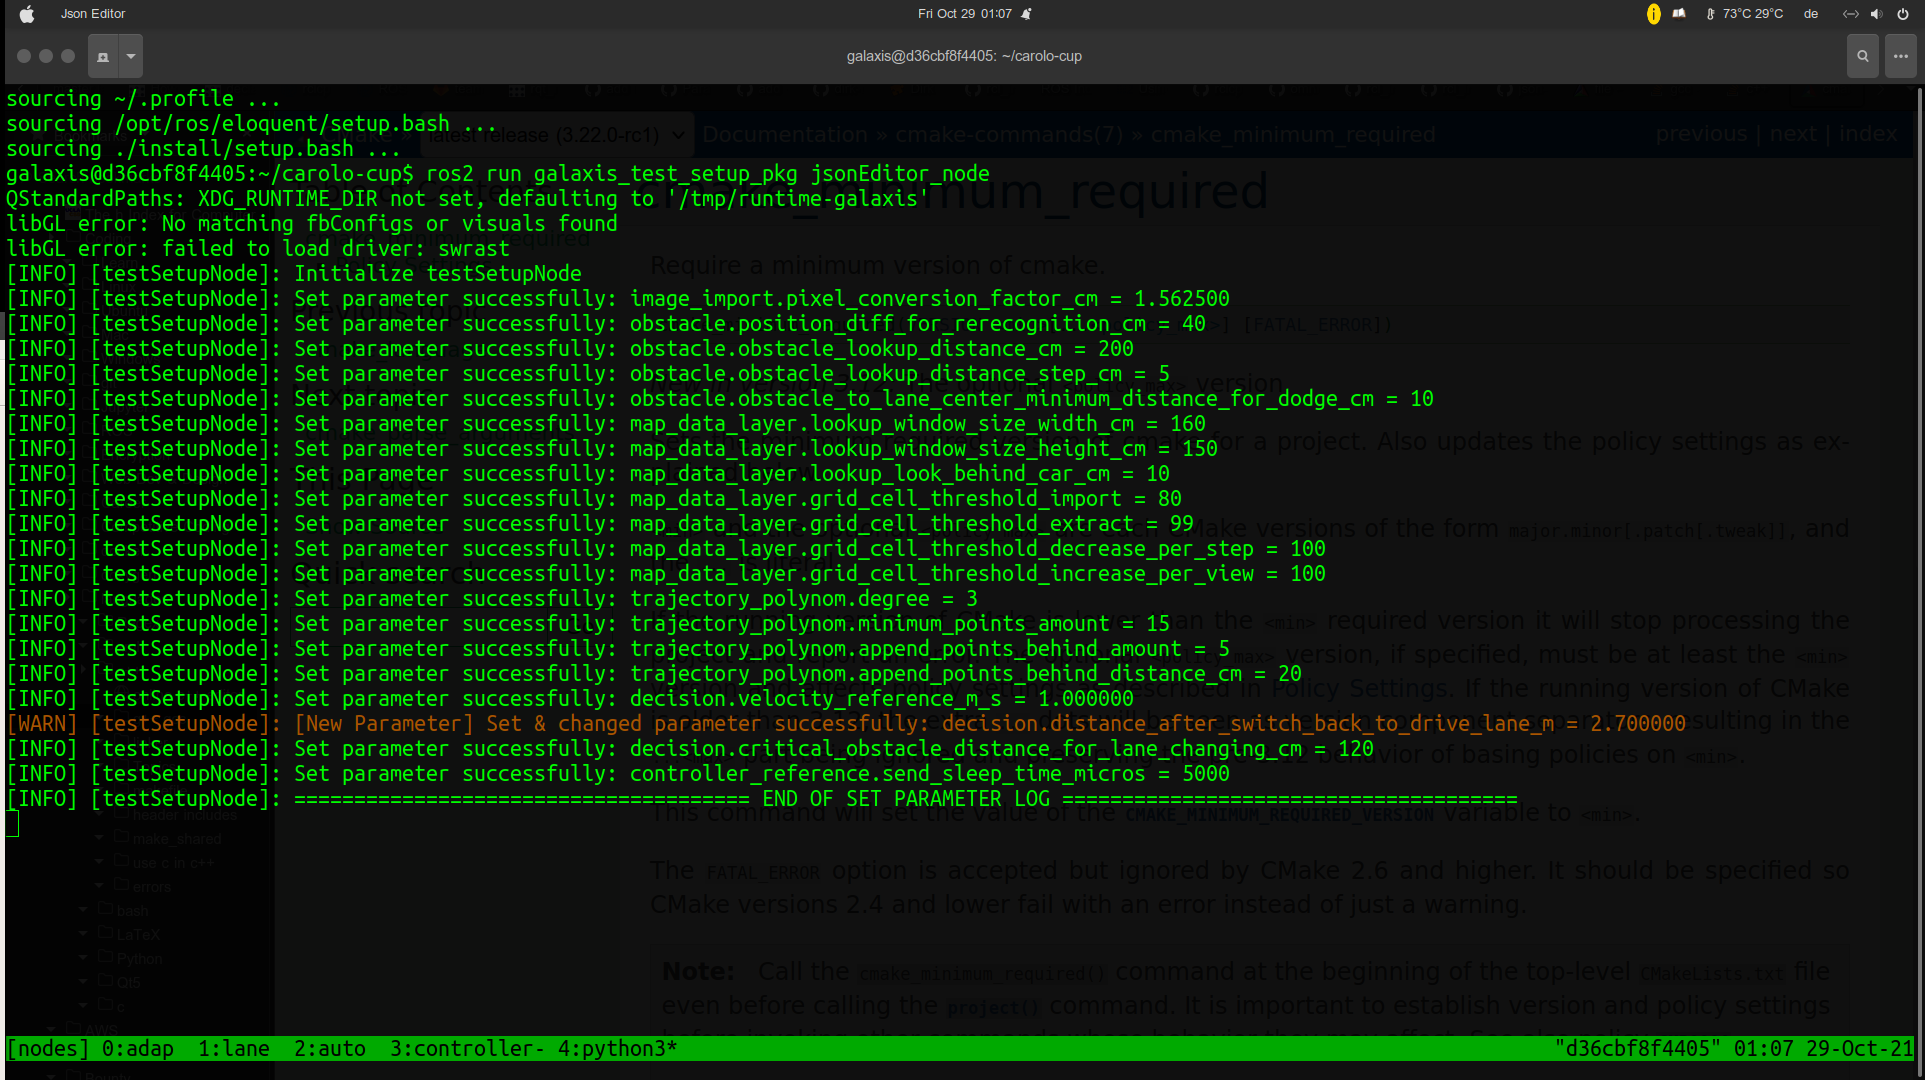This screenshot has width=1925, height=1080.
Task: Click the 'sourcing ~/.profile ...' line
Action: point(144,99)
